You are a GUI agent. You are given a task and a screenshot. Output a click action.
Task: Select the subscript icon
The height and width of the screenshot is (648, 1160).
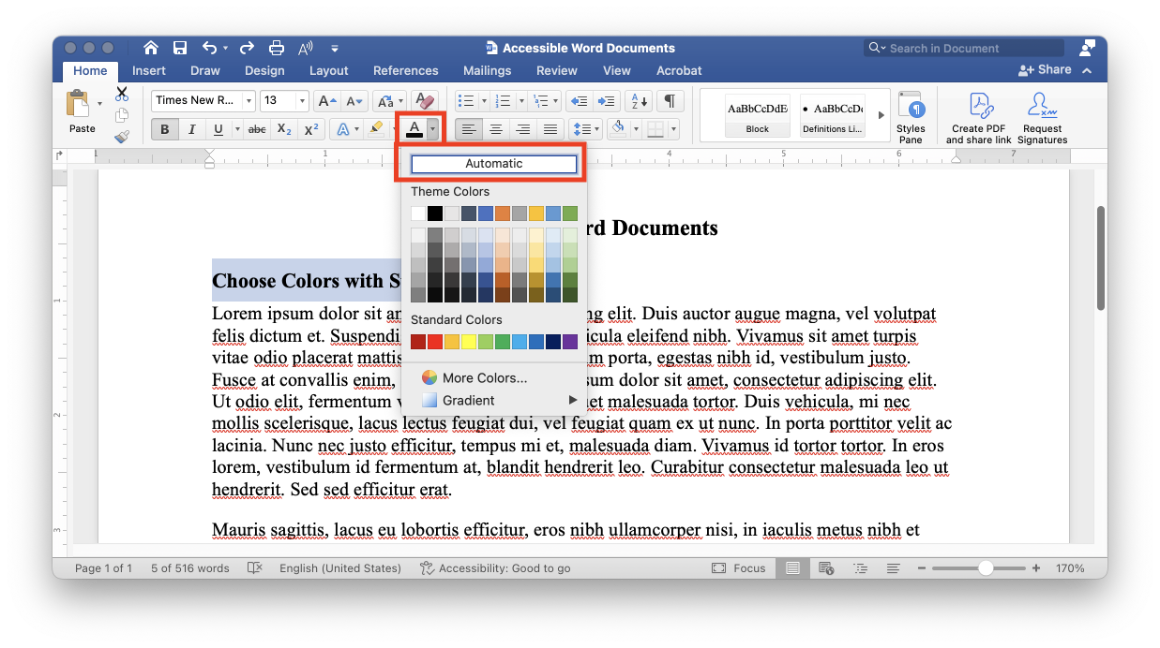click(283, 128)
